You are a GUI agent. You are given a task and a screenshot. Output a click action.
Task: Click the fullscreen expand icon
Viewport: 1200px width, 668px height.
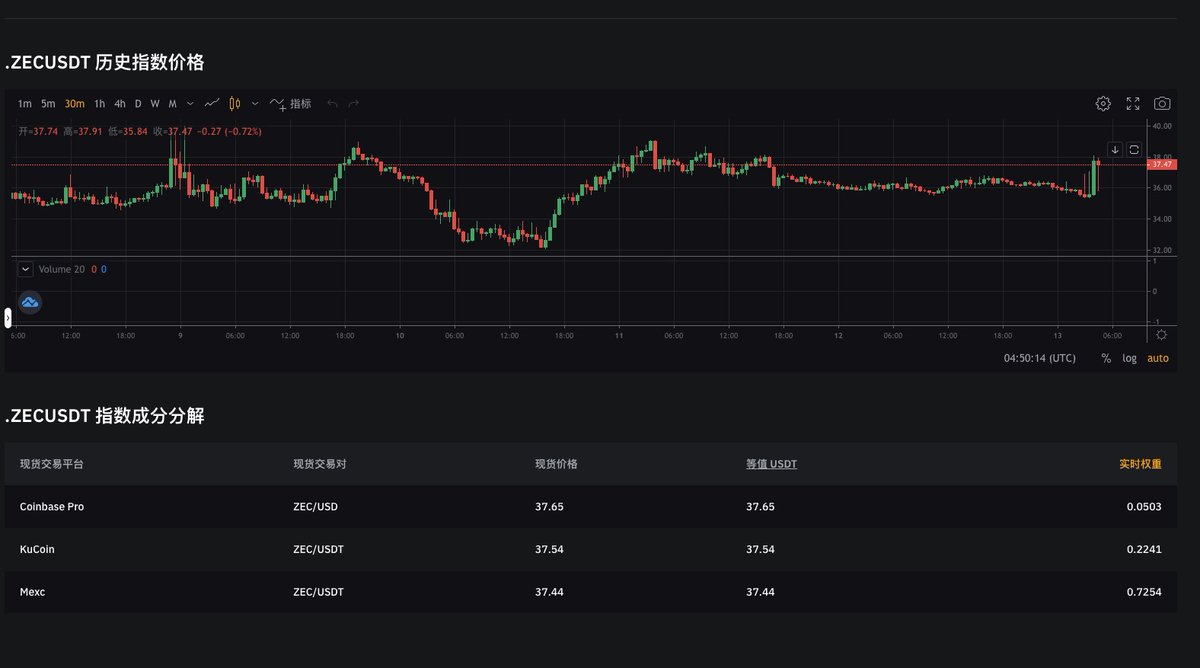click(x=1133, y=103)
